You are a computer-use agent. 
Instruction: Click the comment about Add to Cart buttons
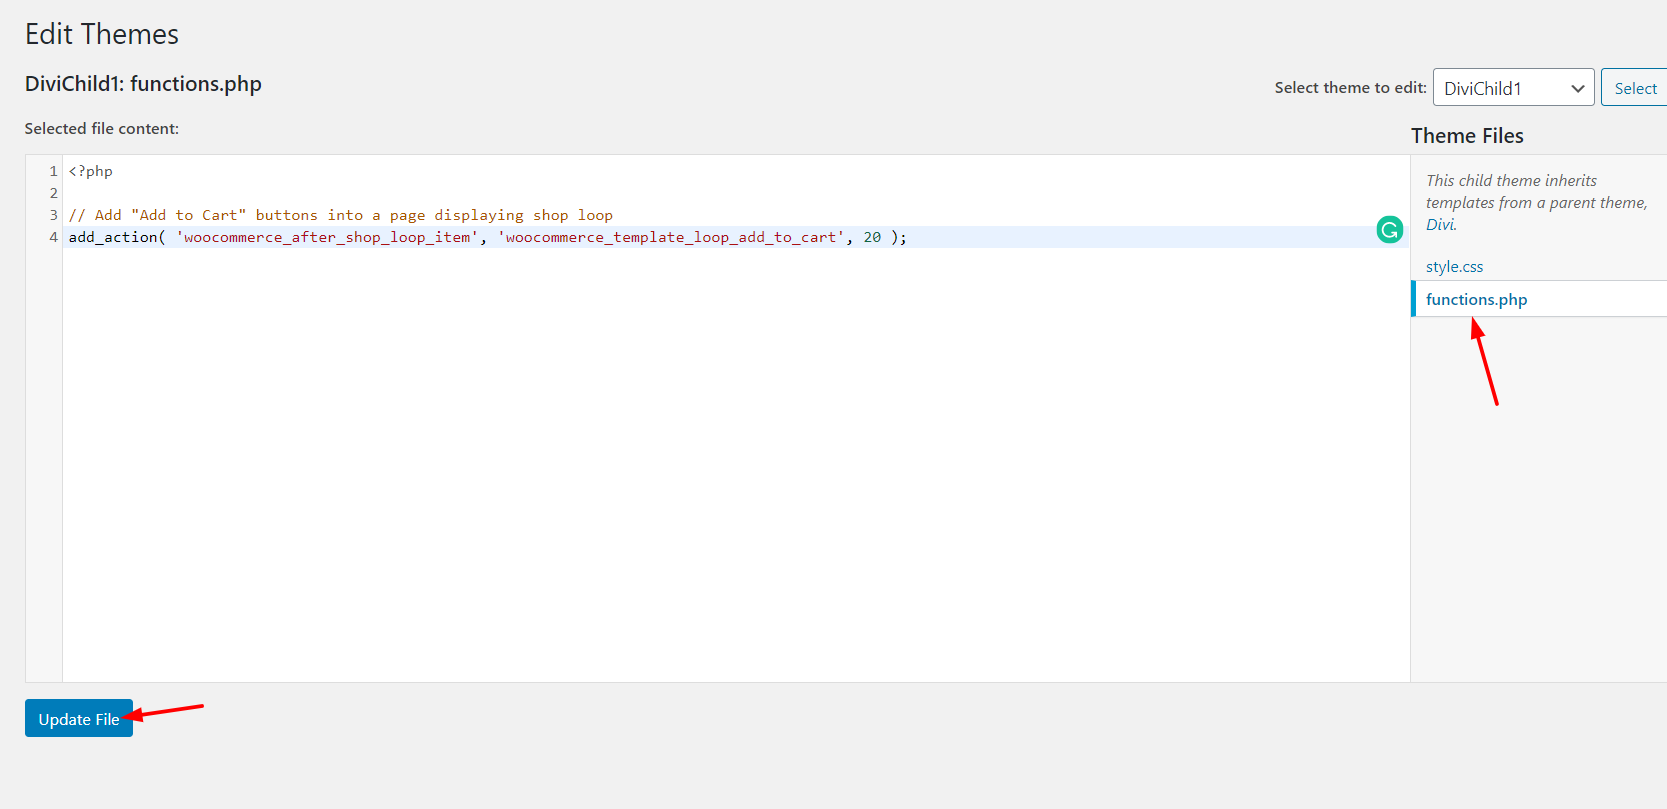(341, 215)
